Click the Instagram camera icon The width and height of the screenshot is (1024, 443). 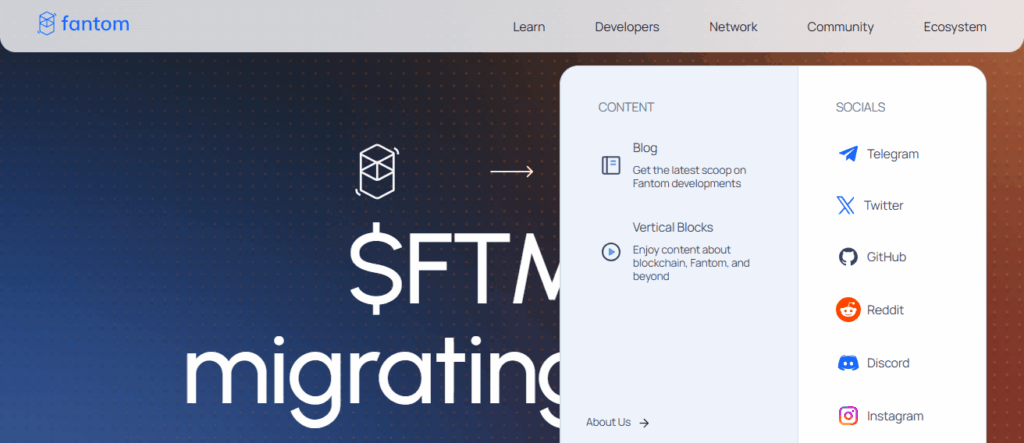(x=848, y=416)
